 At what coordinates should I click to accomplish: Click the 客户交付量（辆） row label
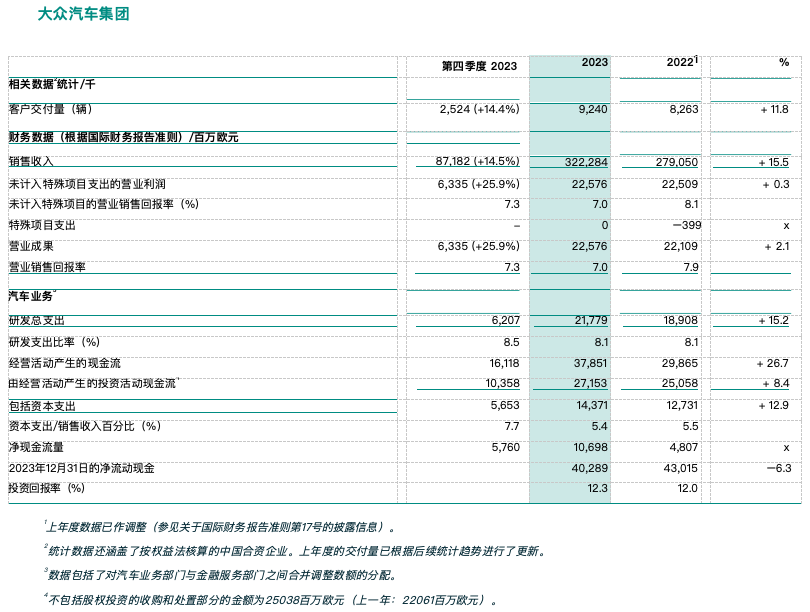(x=50, y=109)
